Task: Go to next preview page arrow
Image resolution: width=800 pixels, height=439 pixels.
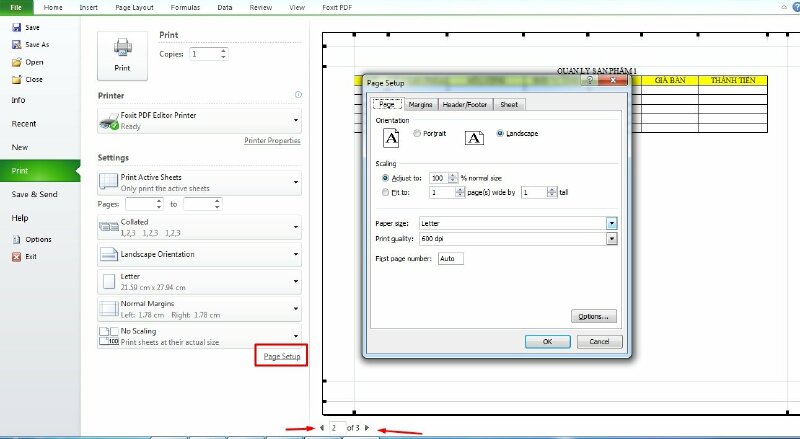Action: [x=367, y=428]
